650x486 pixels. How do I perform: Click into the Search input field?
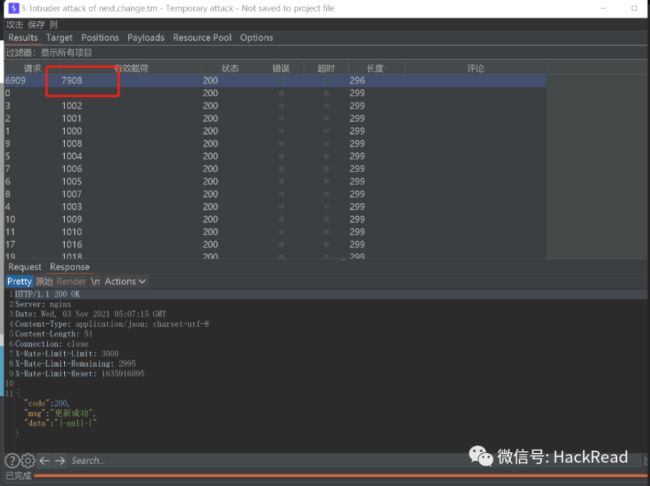pyautogui.click(x=354, y=460)
